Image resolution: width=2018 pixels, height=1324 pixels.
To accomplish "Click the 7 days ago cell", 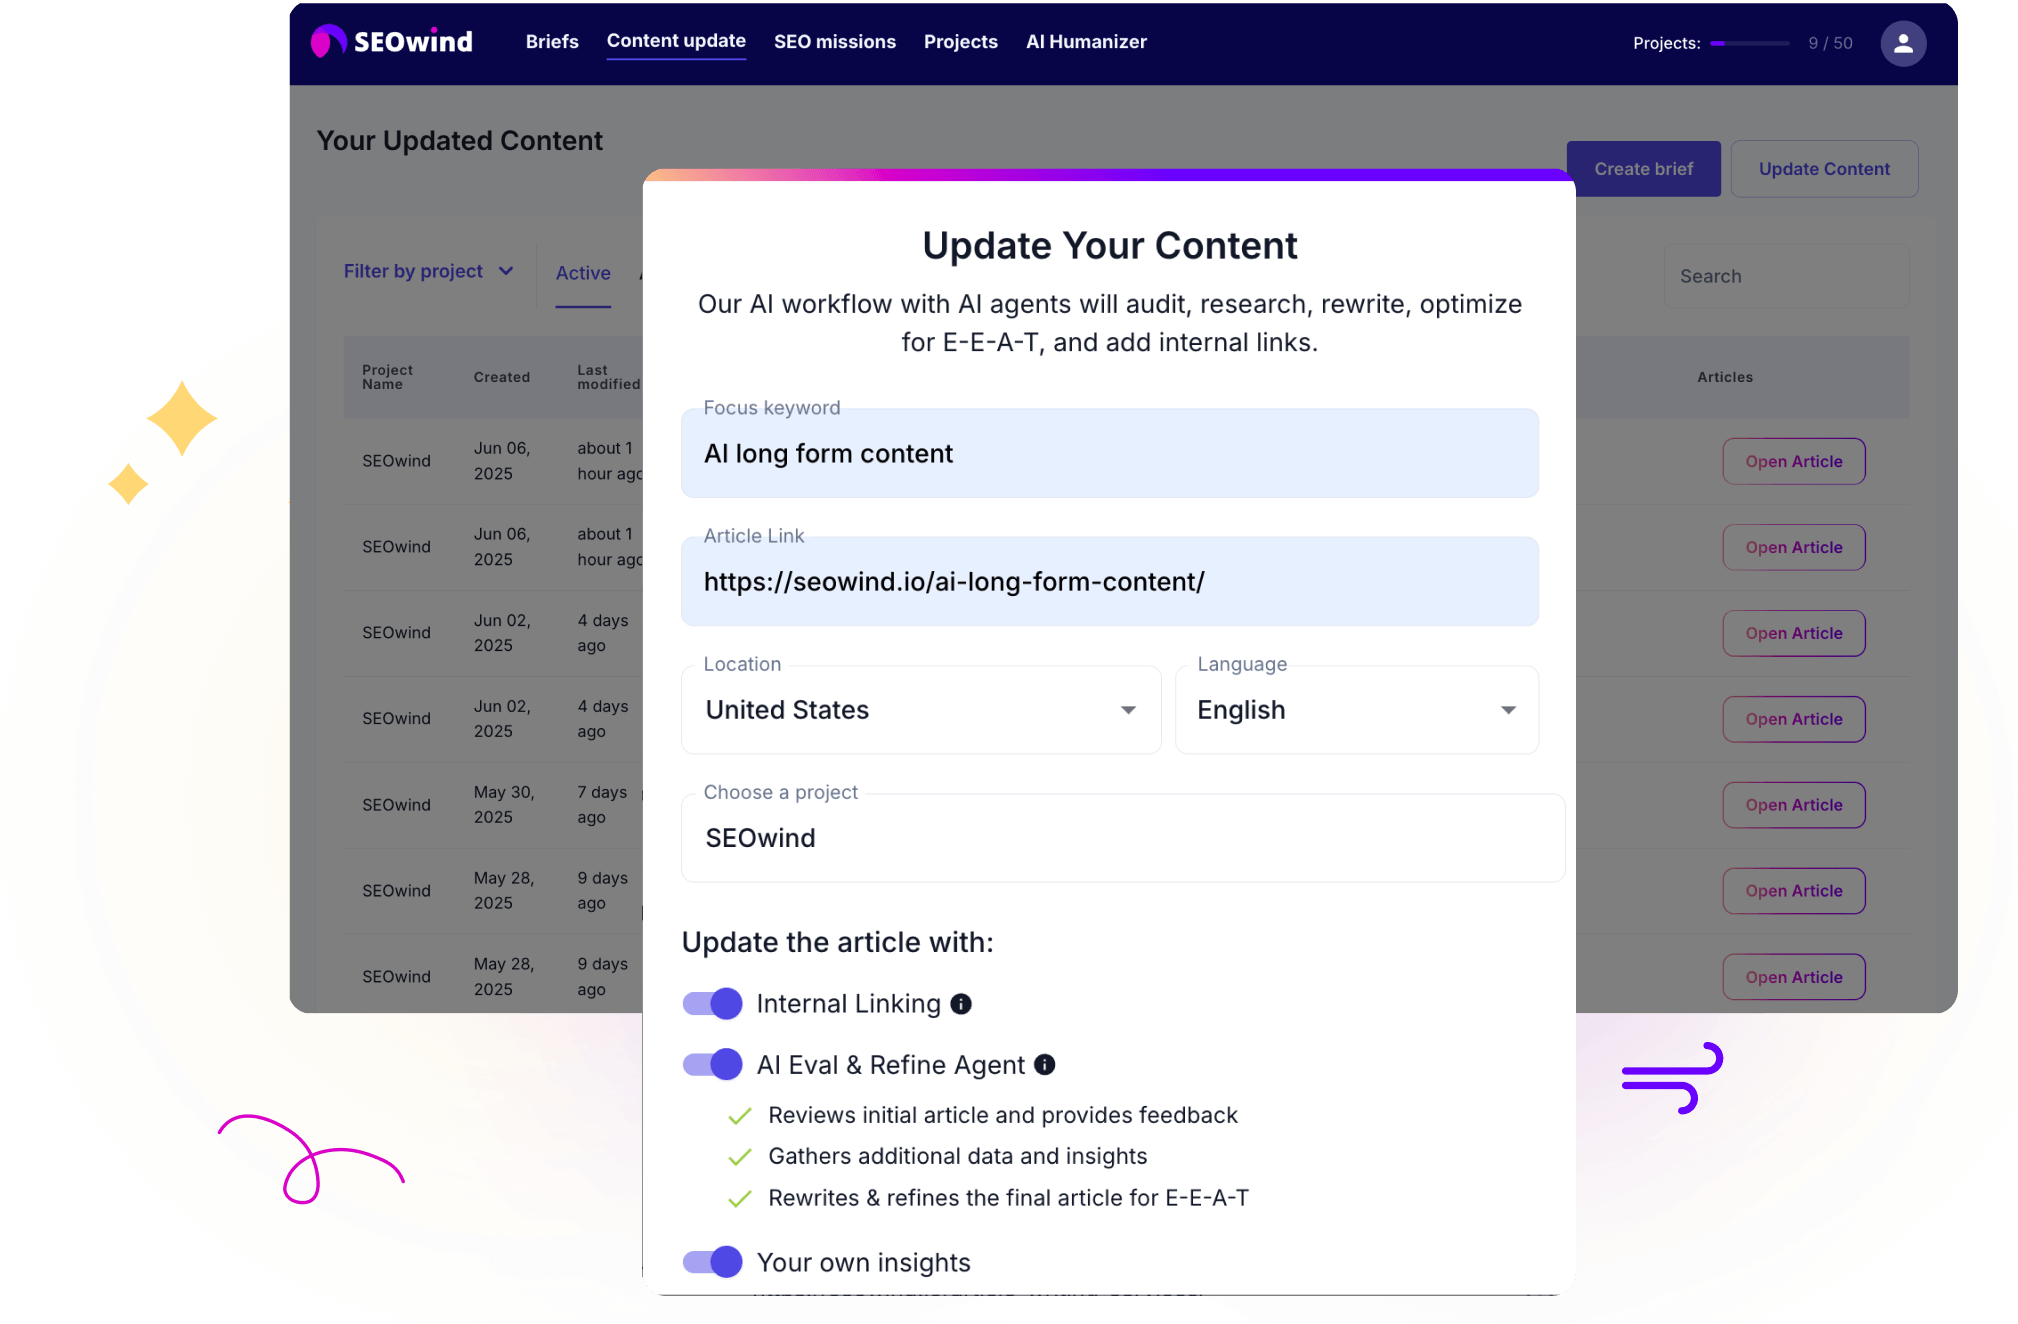I will click(x=602, y=805).
